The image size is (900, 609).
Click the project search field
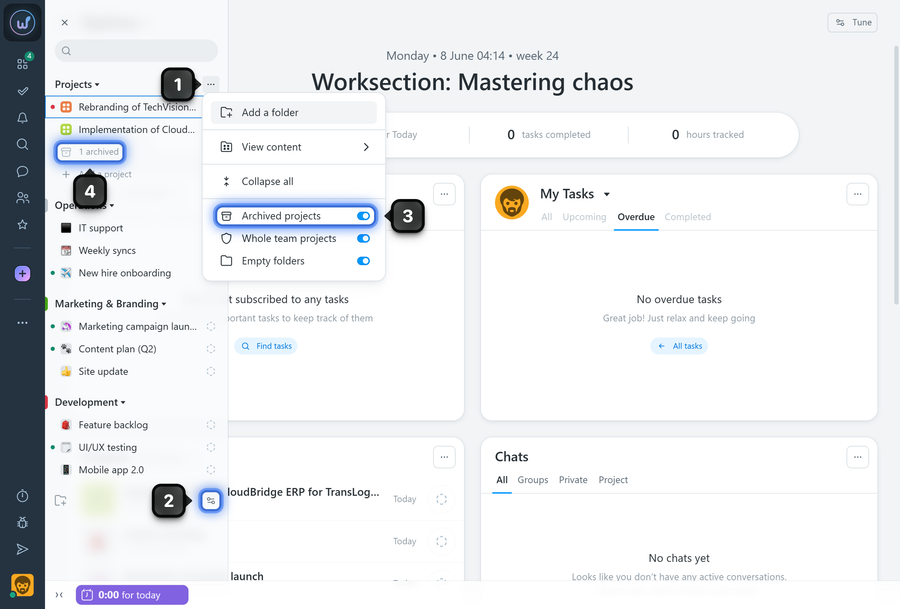(x=136, y=51)
